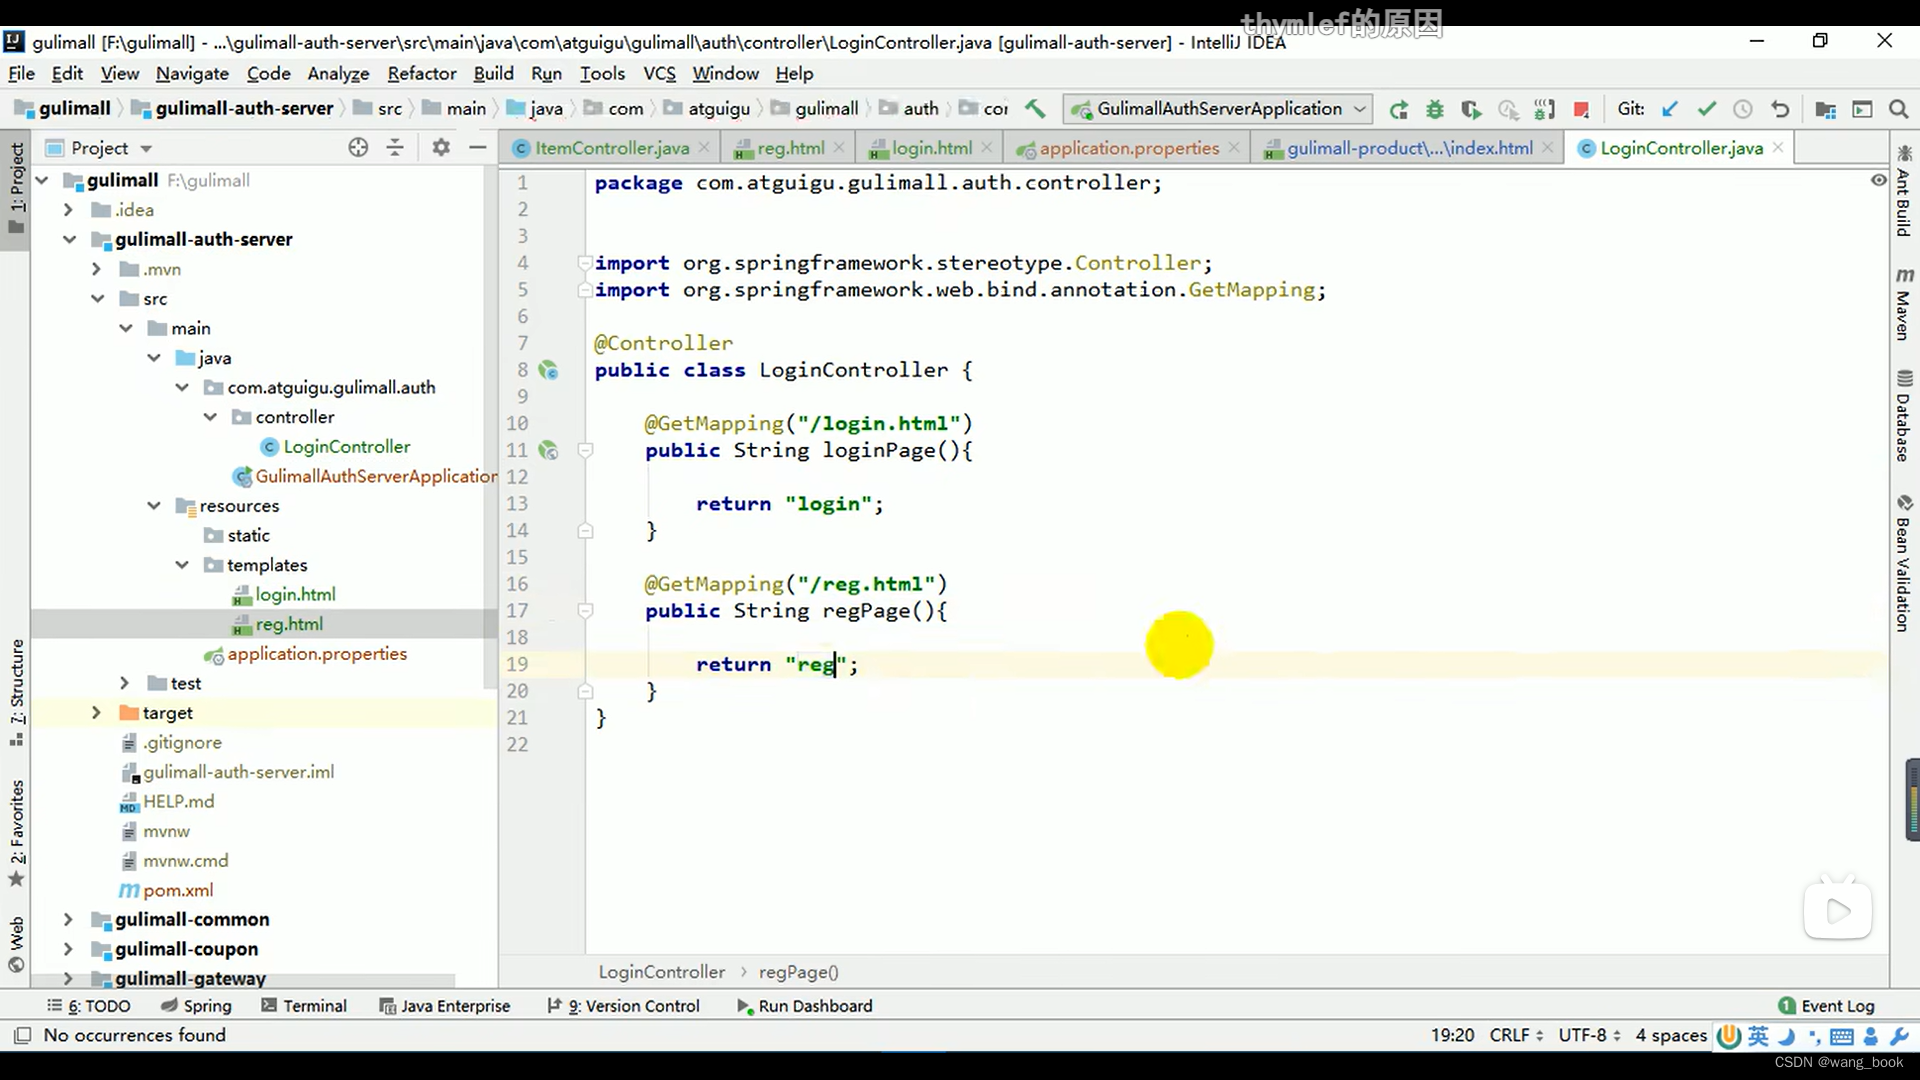The height and width of the screenshot is (1080, 1920).
Task: Click the CRLF line separator in status bar
Action: click(1516, 1035)
